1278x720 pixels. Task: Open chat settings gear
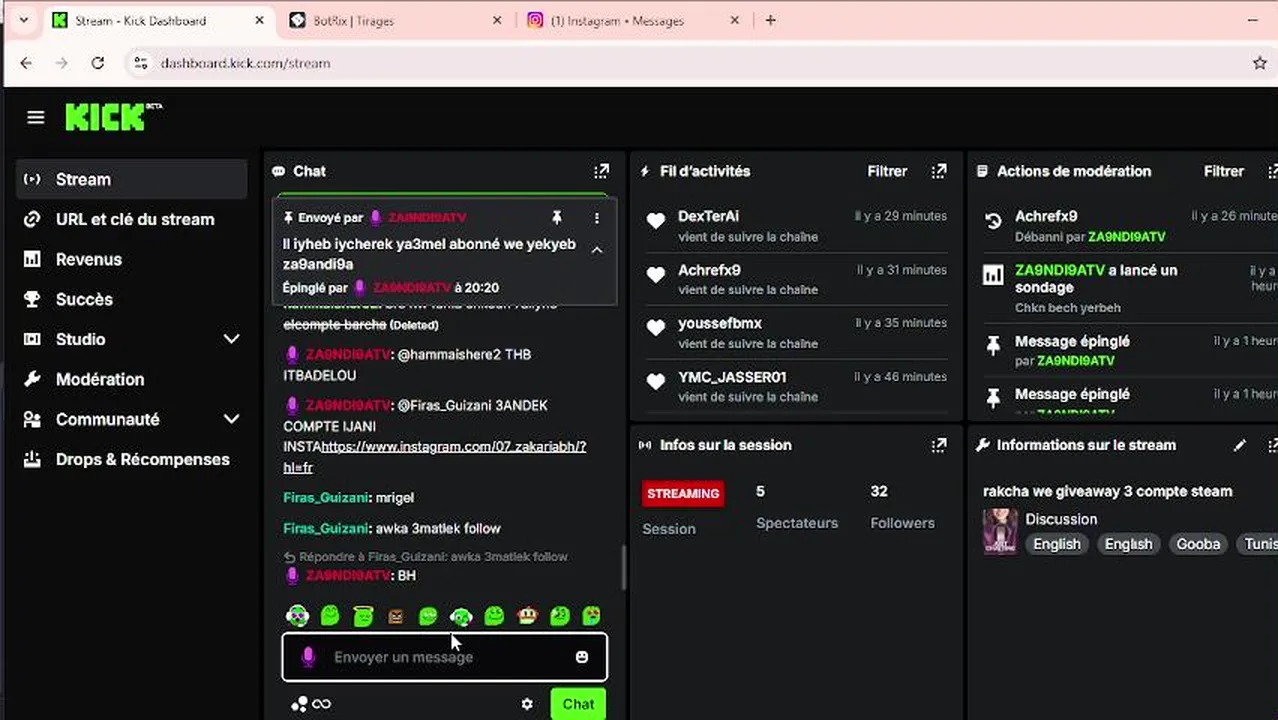[527, 704]
